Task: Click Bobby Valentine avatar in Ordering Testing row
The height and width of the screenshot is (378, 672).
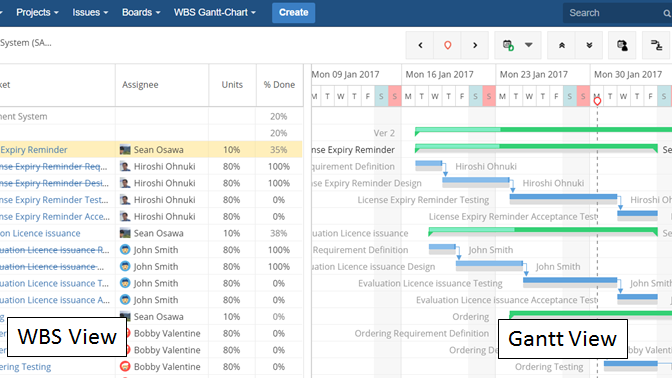Action: point(125,367)
